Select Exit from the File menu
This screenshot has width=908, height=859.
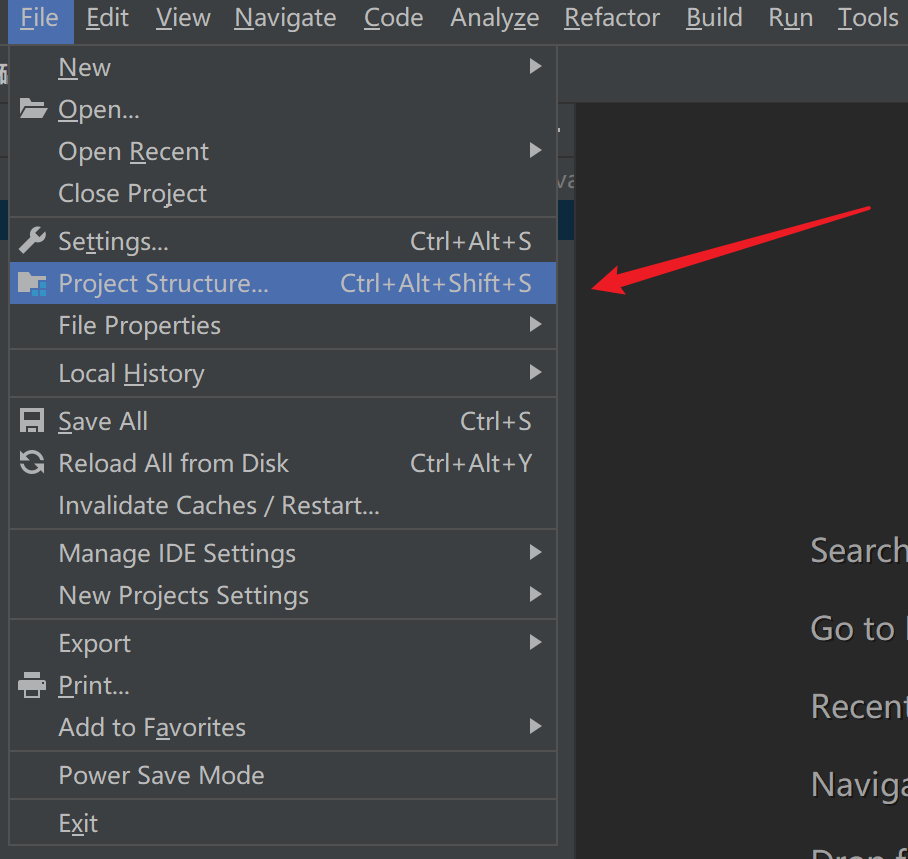[78, 823]
